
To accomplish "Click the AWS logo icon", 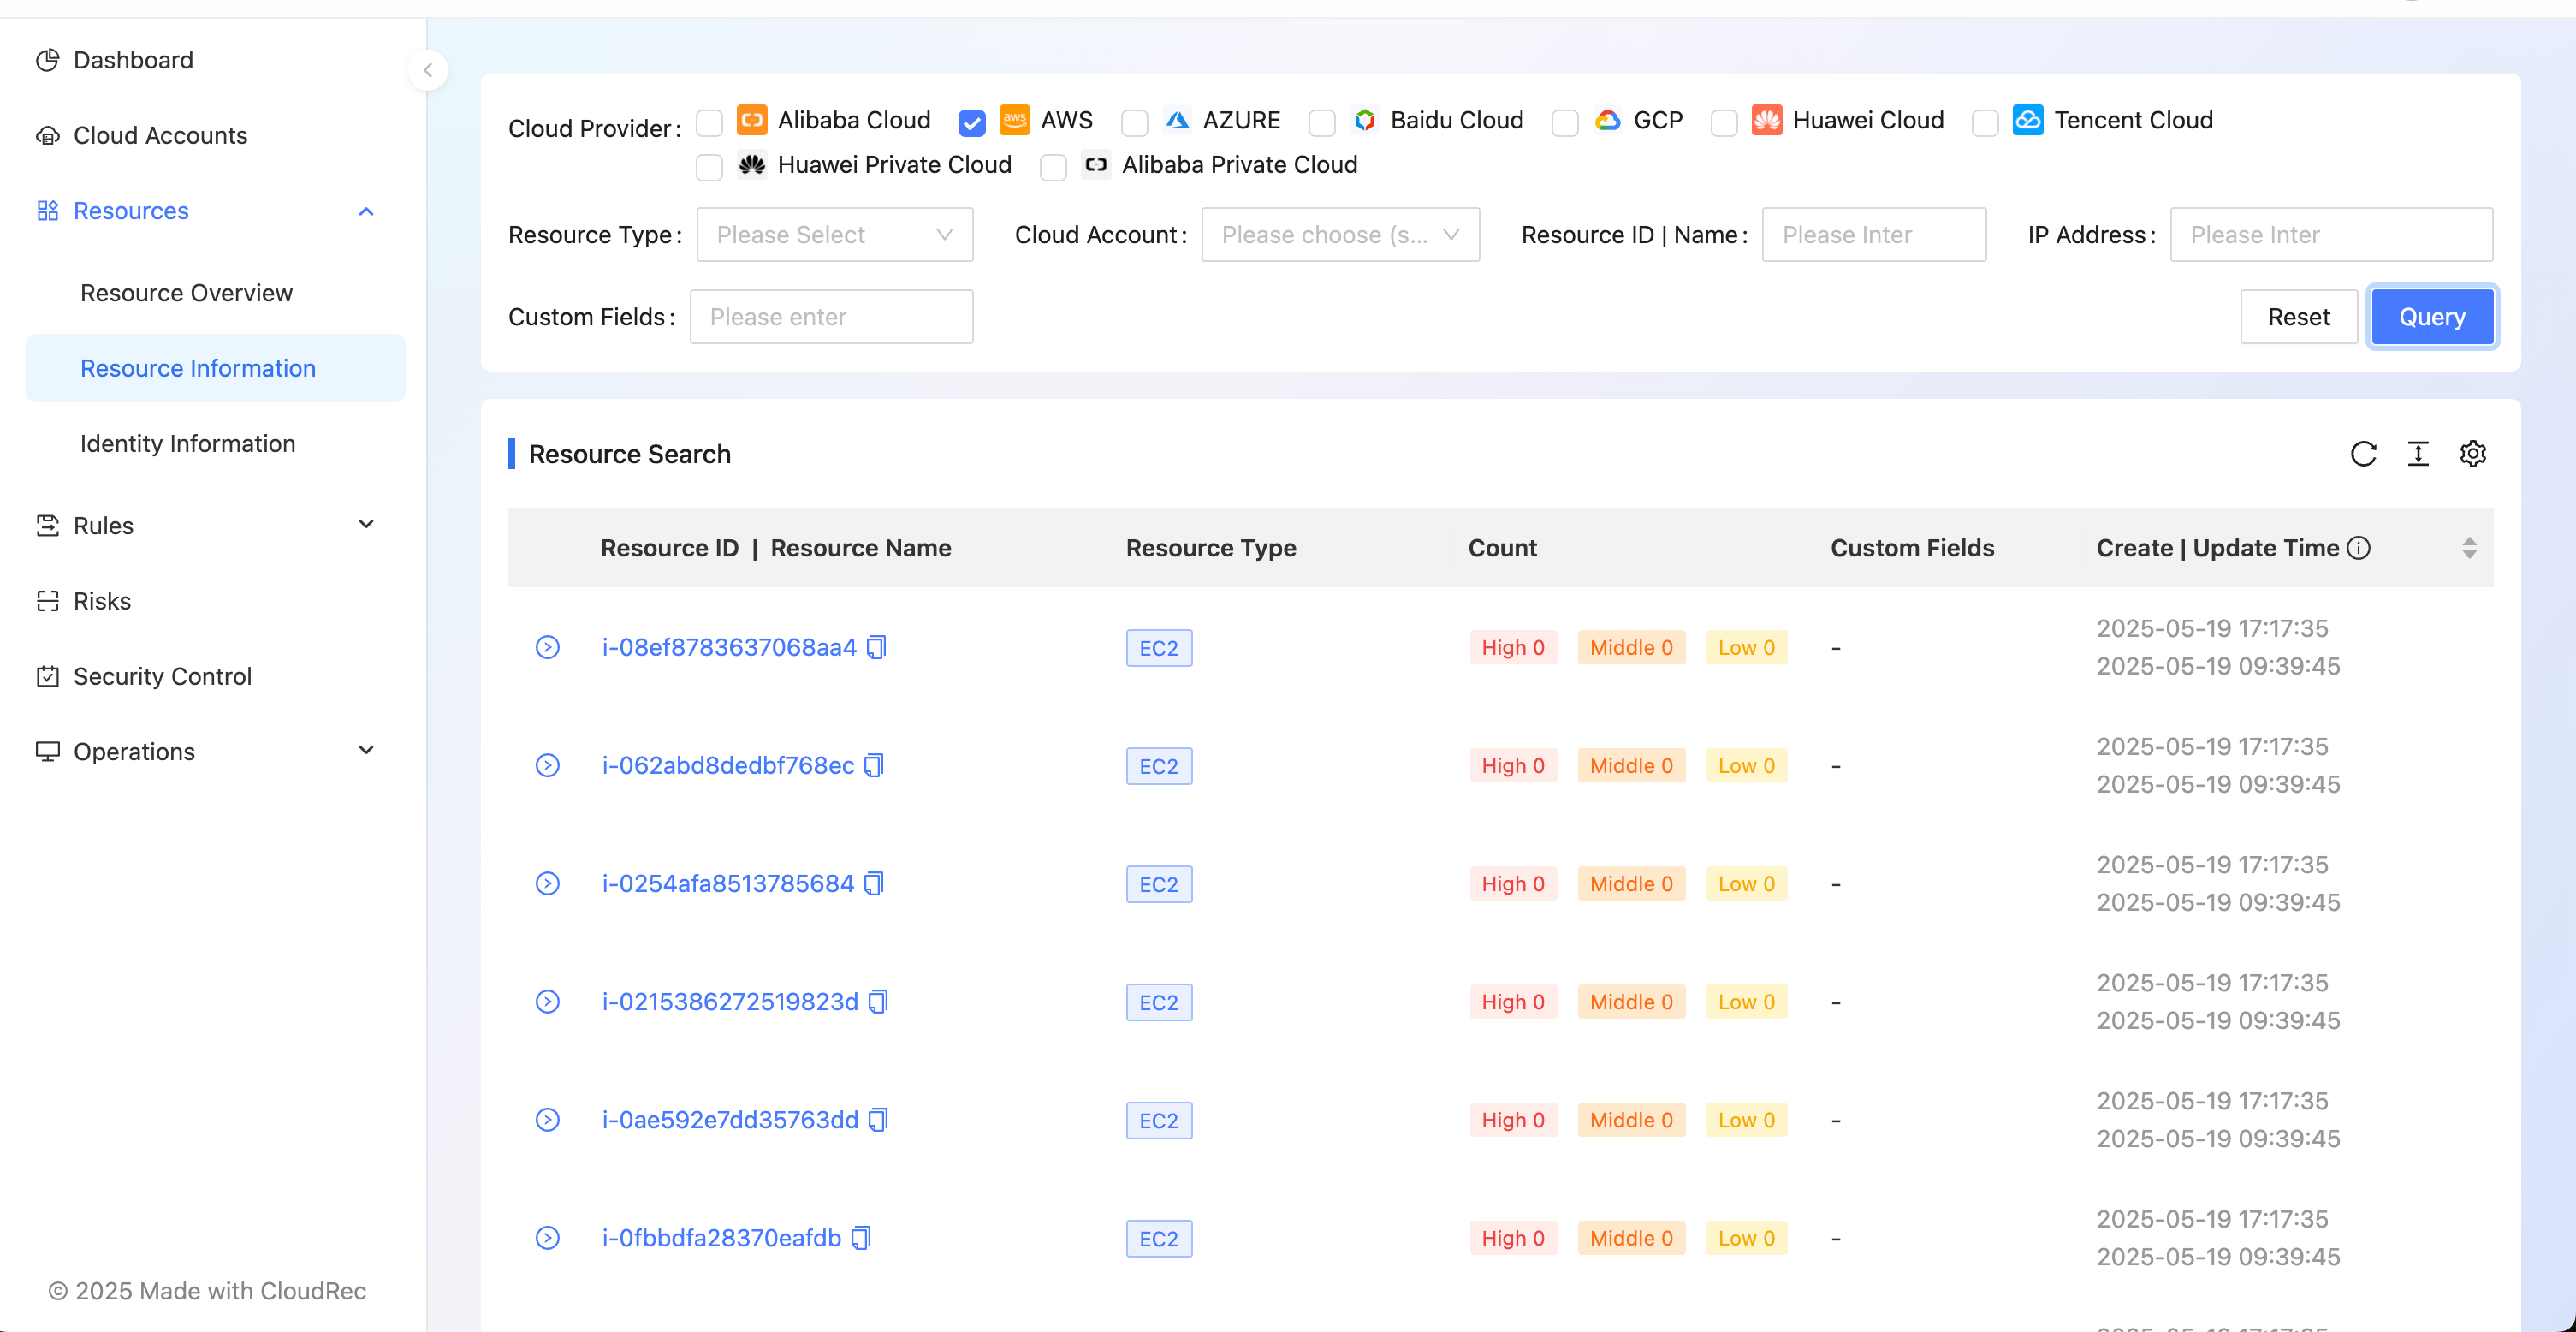I will tap(1015, 120).
